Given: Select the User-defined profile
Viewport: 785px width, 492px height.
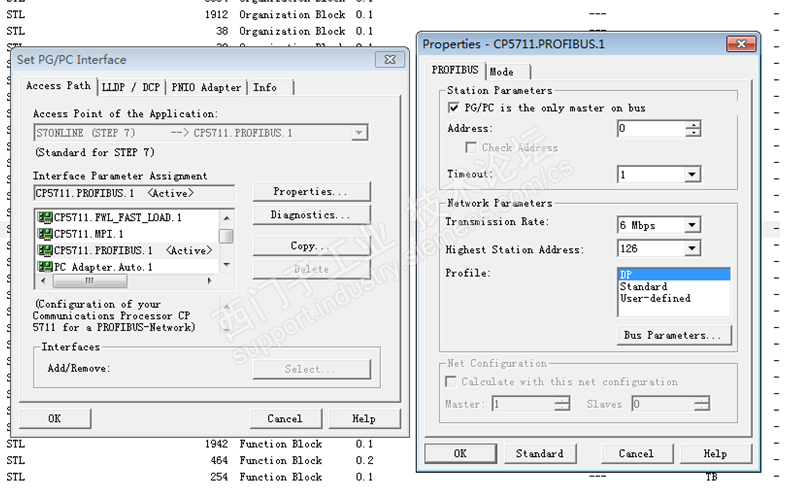Looking at the screenshot, I should [x=674, y=299].
